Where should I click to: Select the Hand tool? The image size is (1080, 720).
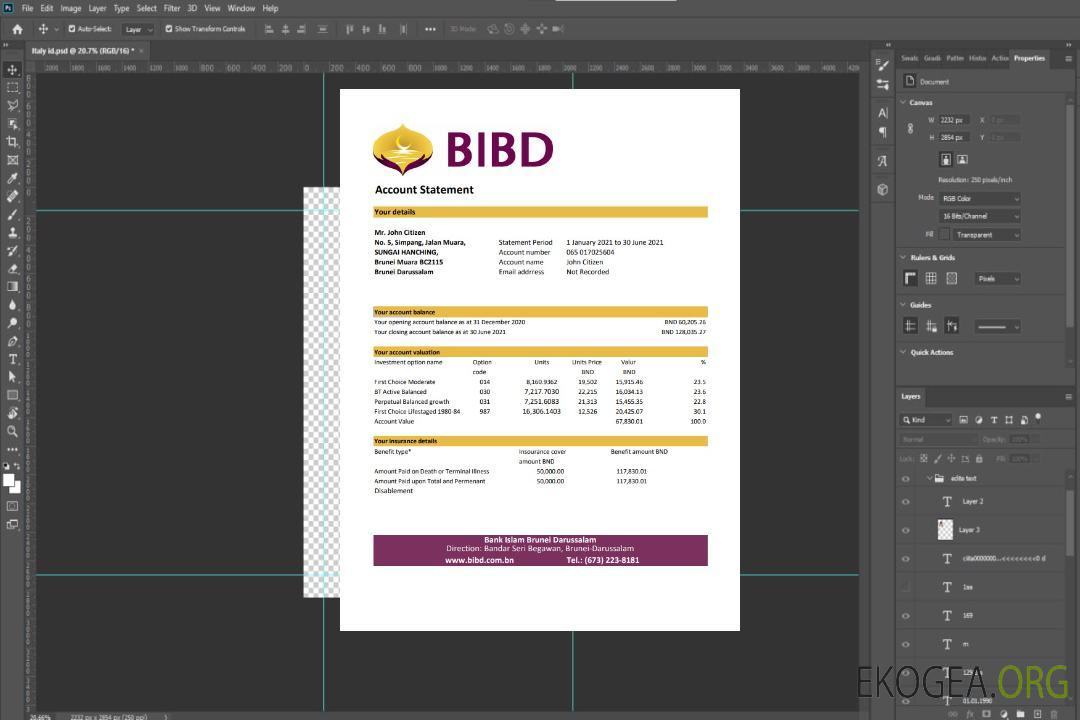[x=12, y=413]
